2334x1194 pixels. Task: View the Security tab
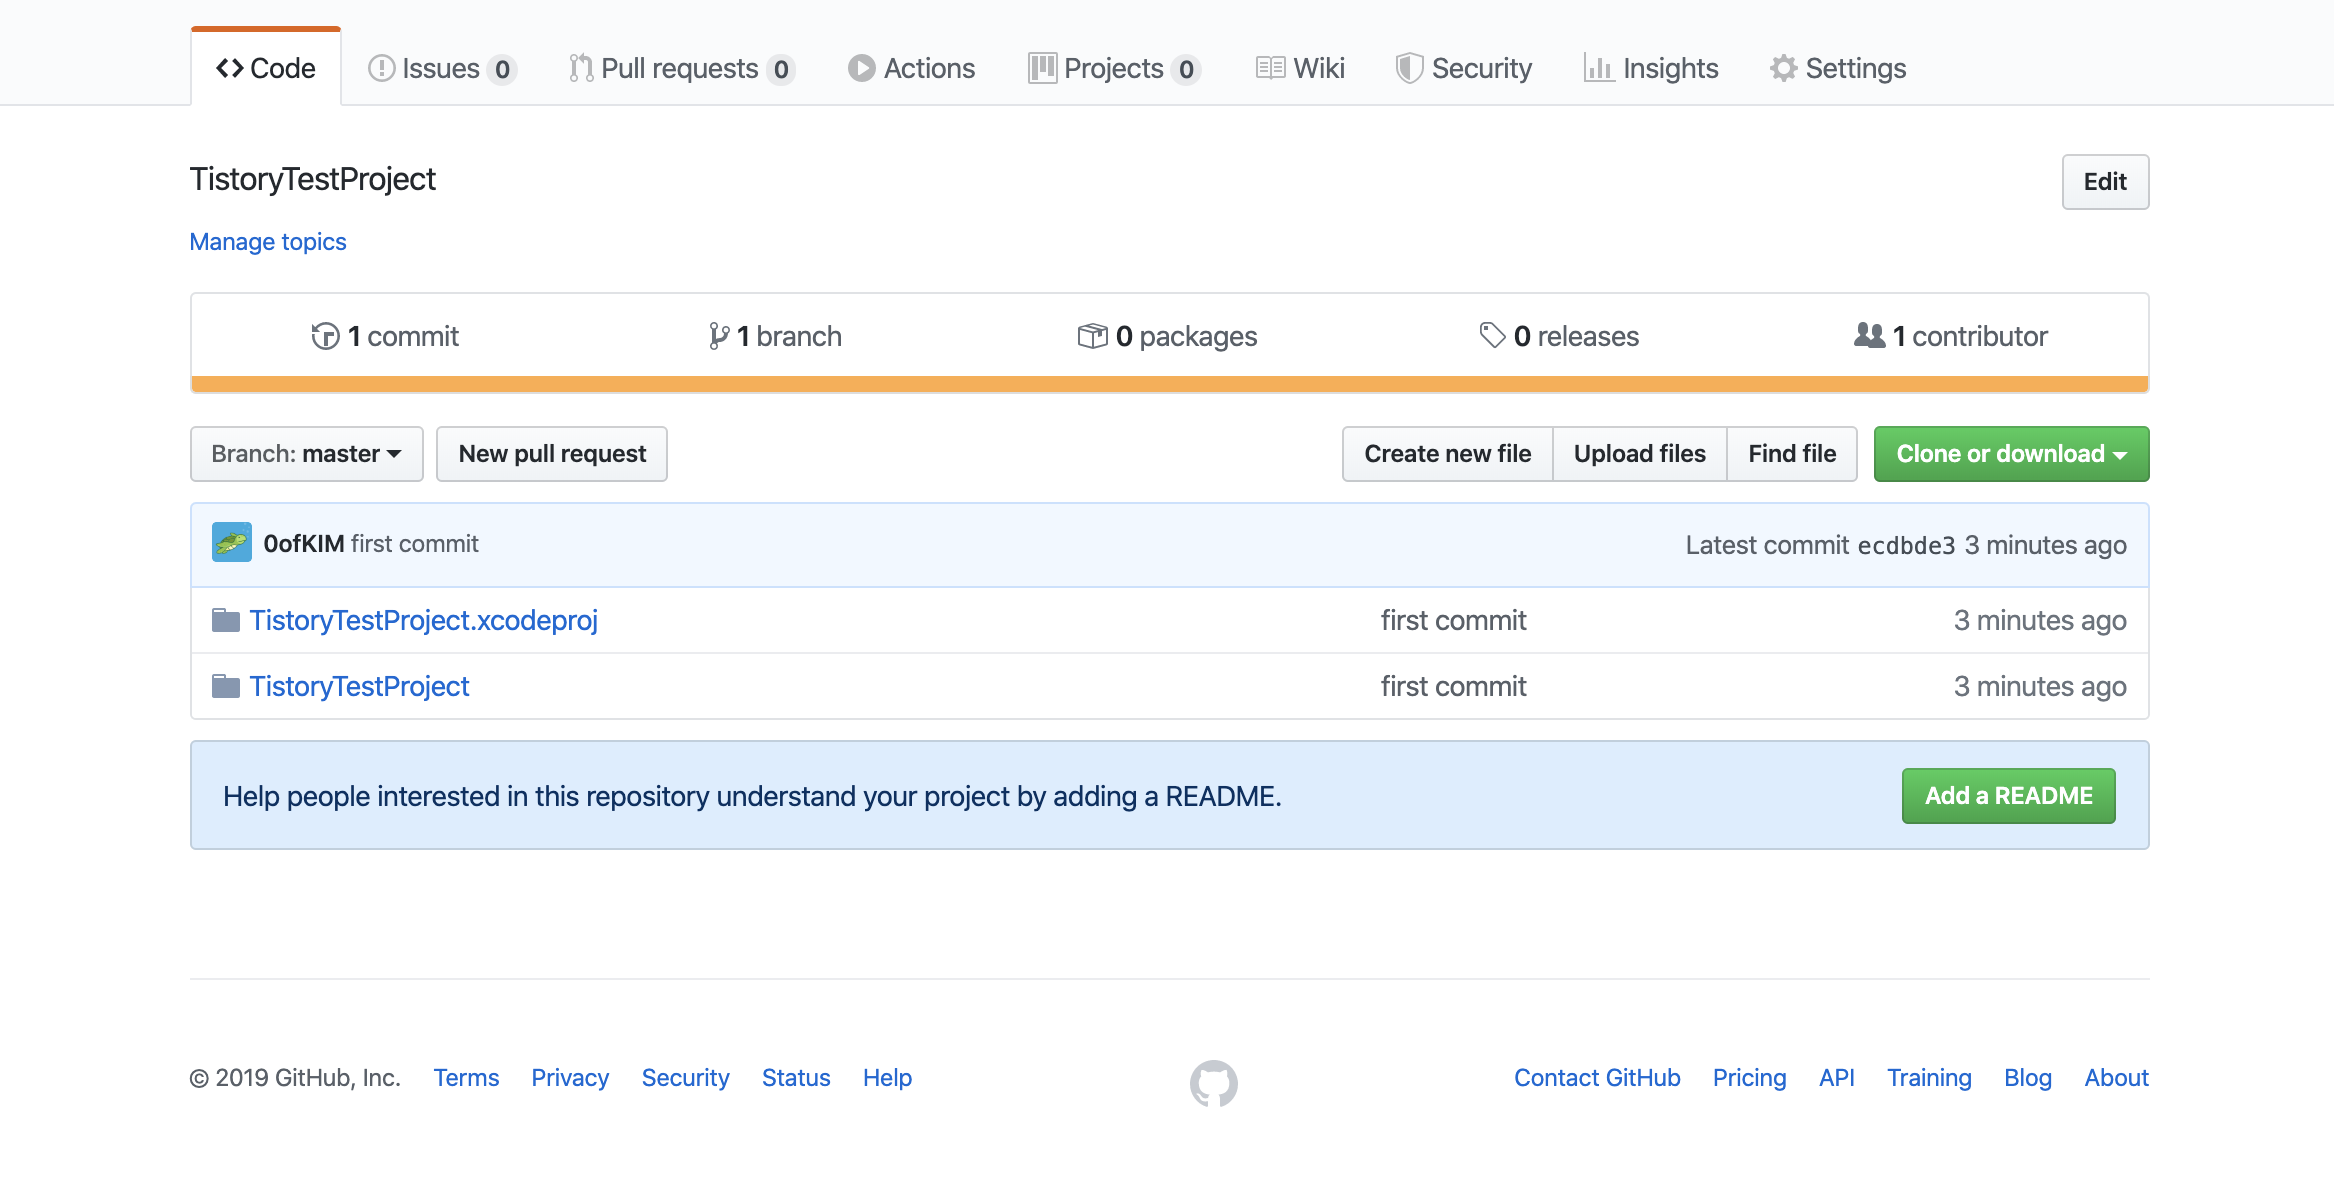point(1464,68)
